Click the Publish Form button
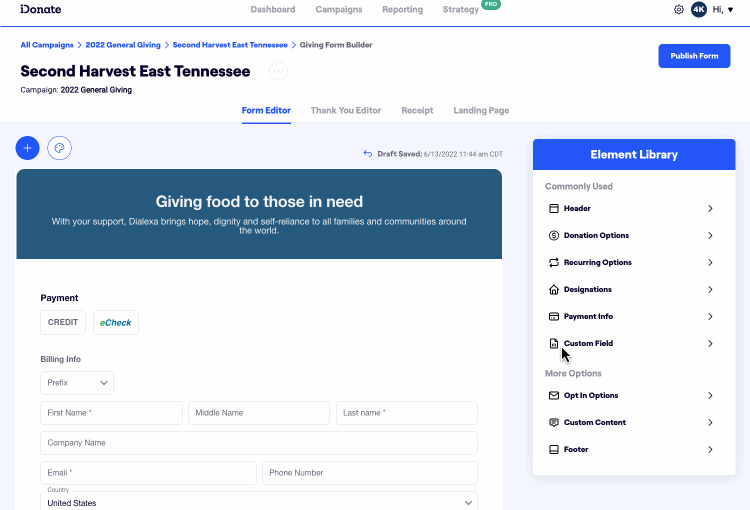The width and height of the screenshot is (750, 510). click(694, 56)
